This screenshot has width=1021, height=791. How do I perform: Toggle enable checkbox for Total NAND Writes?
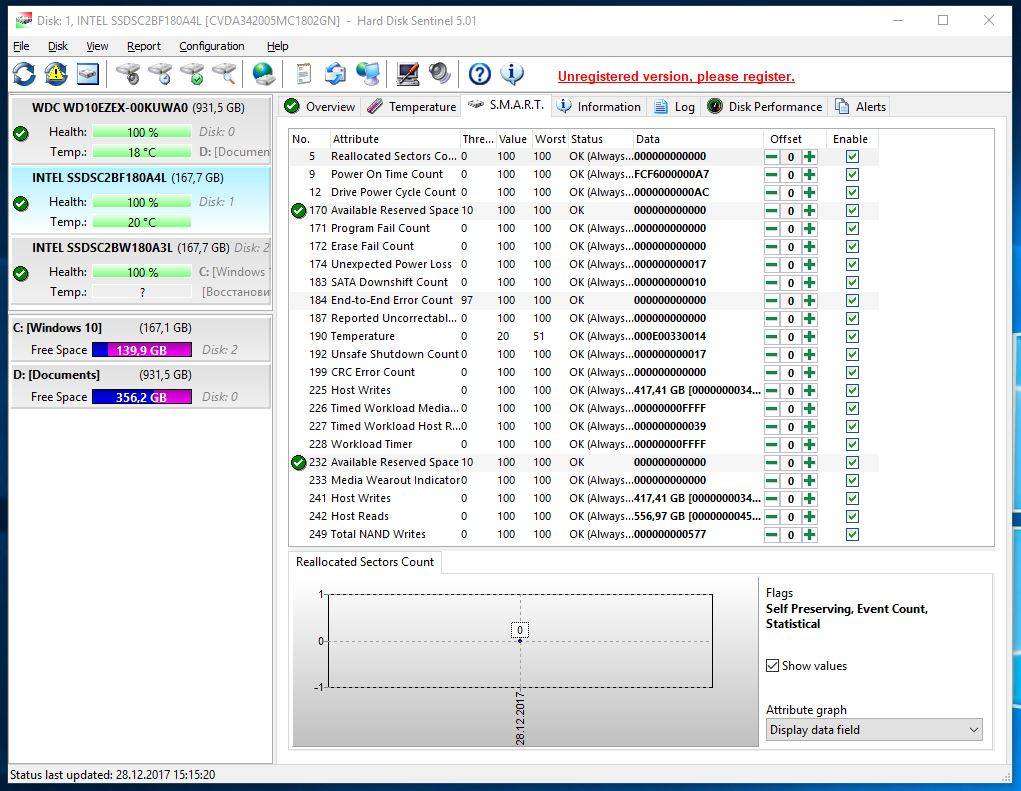pos(852,535)
